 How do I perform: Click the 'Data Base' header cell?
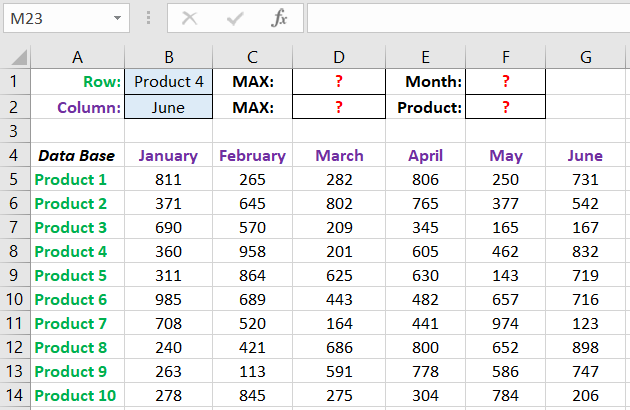click(x=78, y=155)
